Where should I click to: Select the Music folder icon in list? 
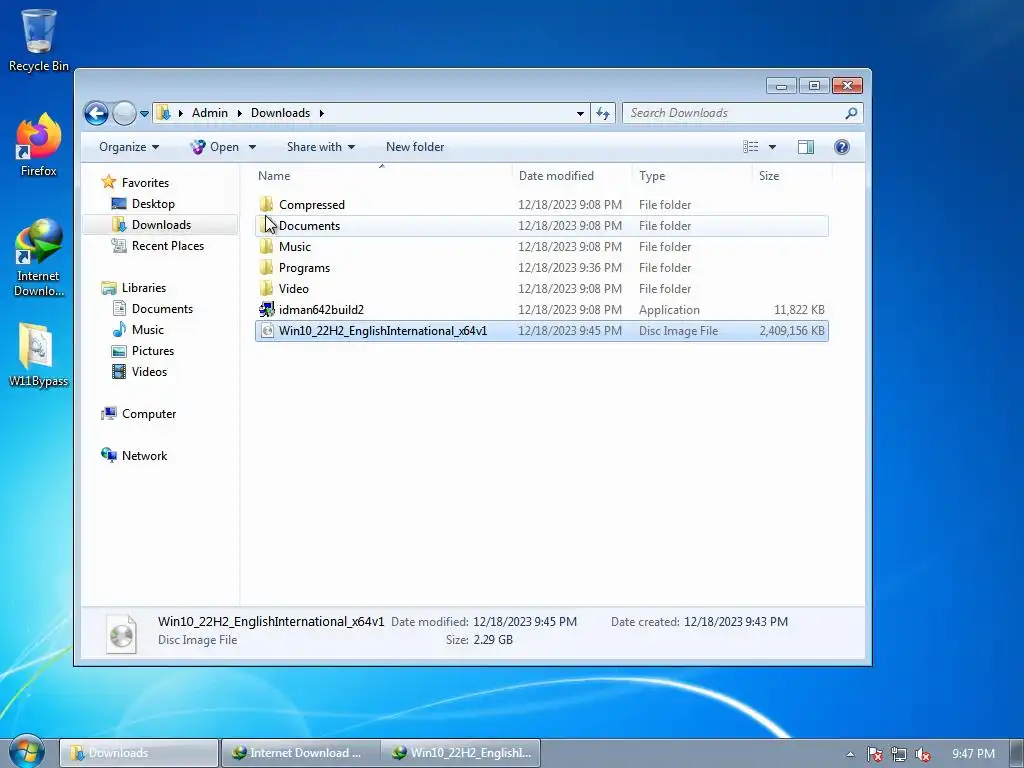tap(266, 246)
